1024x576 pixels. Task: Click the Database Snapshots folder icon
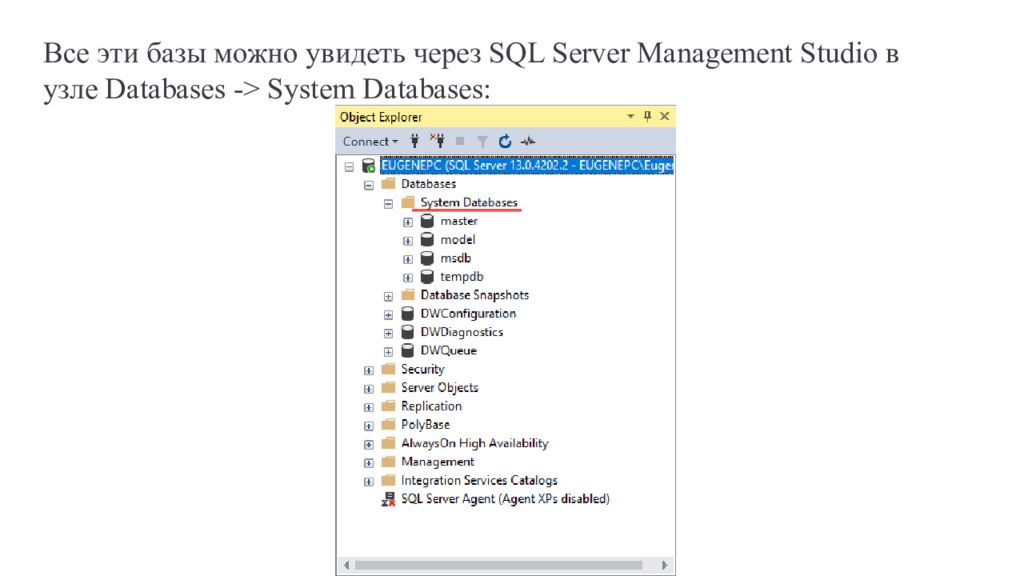(x=408, y=295)
